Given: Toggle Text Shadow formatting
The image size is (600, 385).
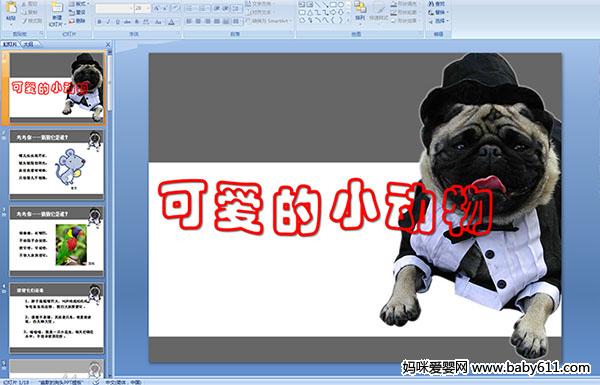Looking at the screenshot, I should tap(137, 22).
